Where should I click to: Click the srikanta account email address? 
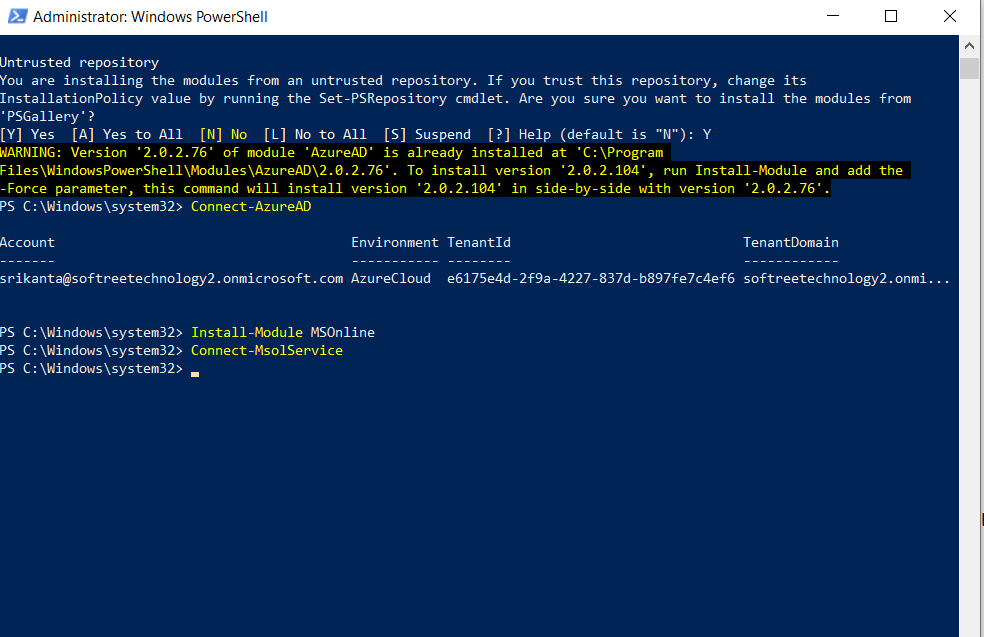[170, 278]
